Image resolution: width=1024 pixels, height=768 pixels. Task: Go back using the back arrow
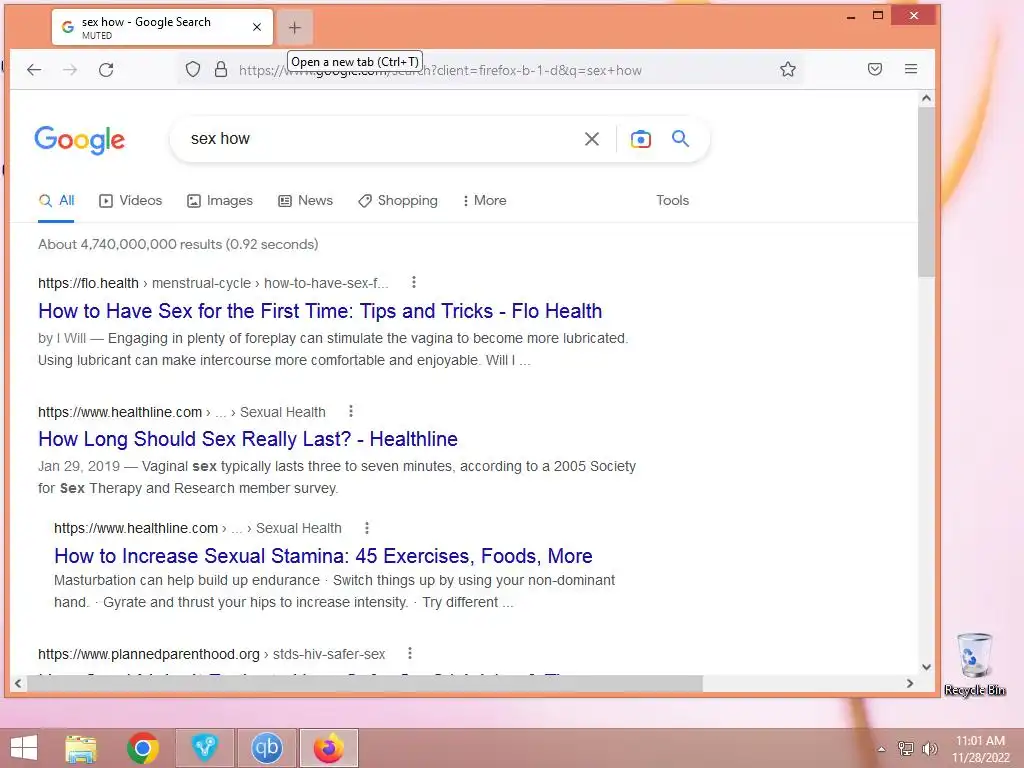click(x=34, y=69)
